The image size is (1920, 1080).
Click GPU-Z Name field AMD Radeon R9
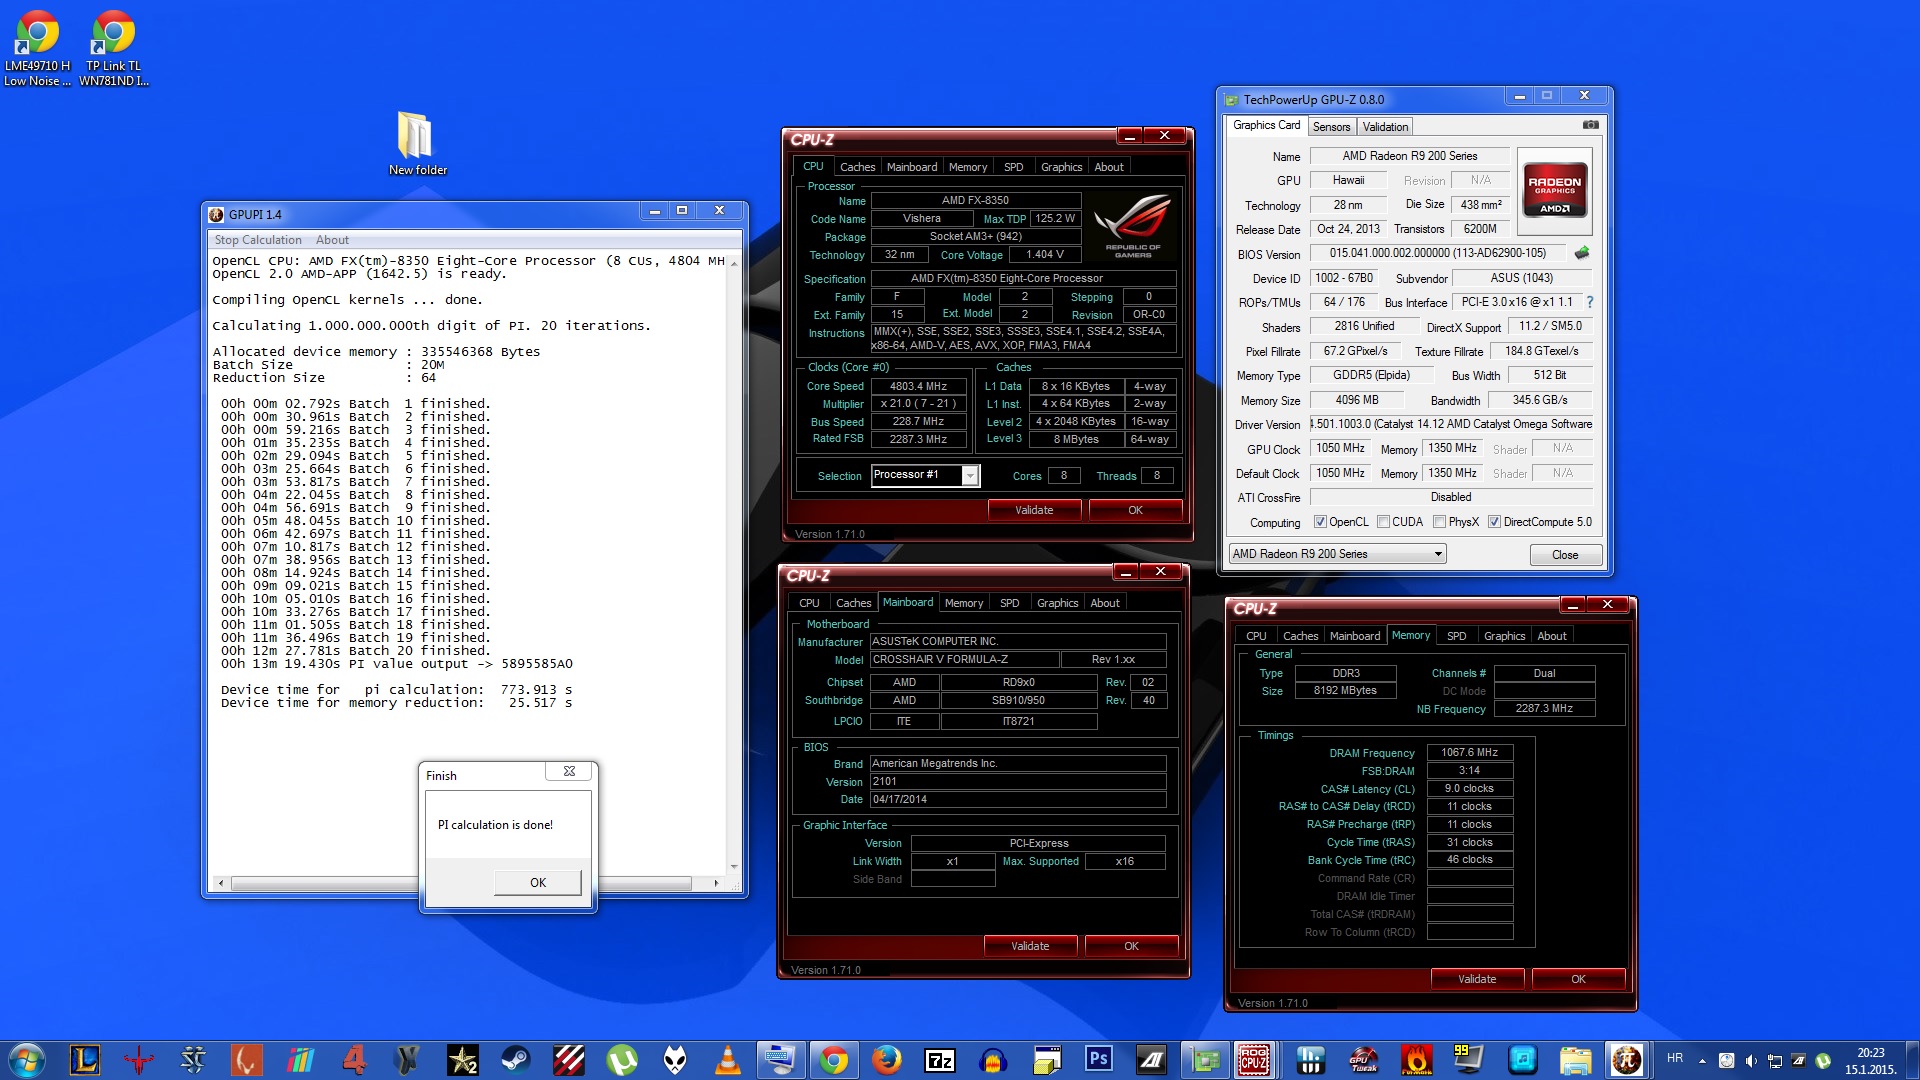point(1409,156)
